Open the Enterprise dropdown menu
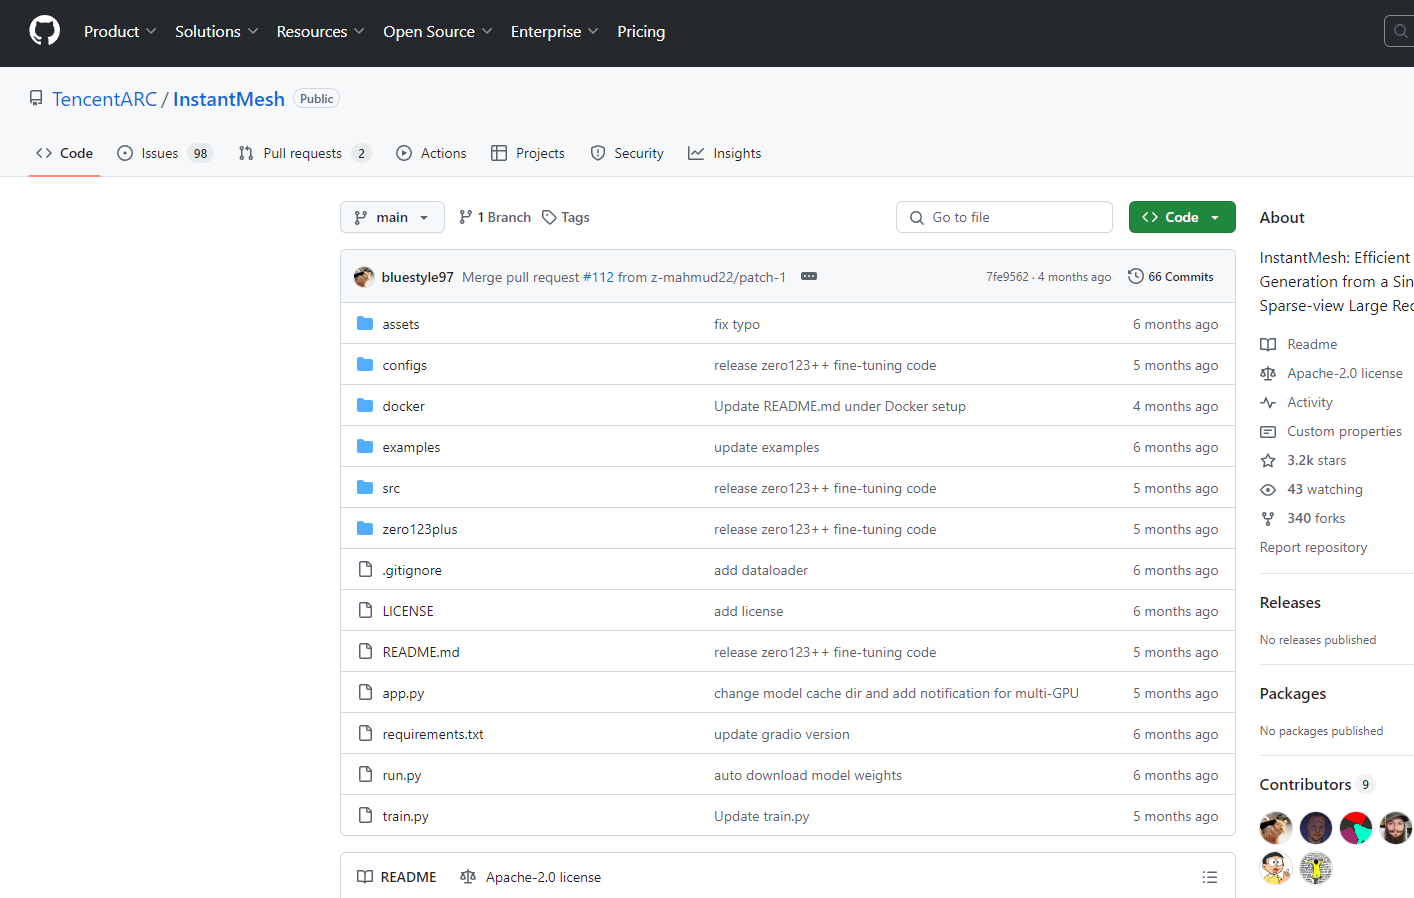This screenshot has width=1414, height=898. coord(554,32)
